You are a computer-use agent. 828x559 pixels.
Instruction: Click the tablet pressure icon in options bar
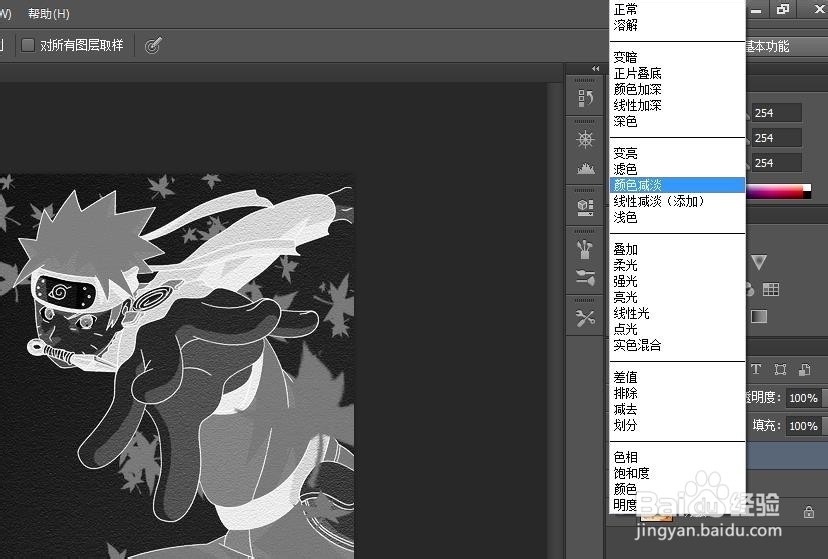(x=153, y=45)
